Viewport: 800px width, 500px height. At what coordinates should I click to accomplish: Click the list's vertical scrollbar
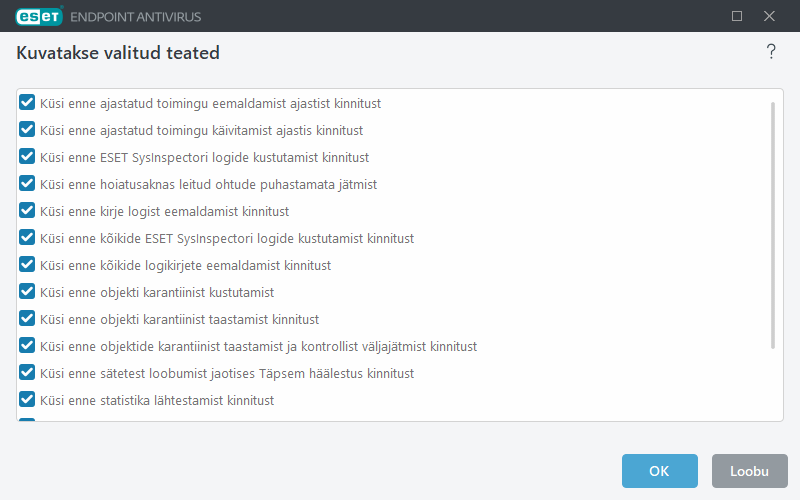point(773,225)
